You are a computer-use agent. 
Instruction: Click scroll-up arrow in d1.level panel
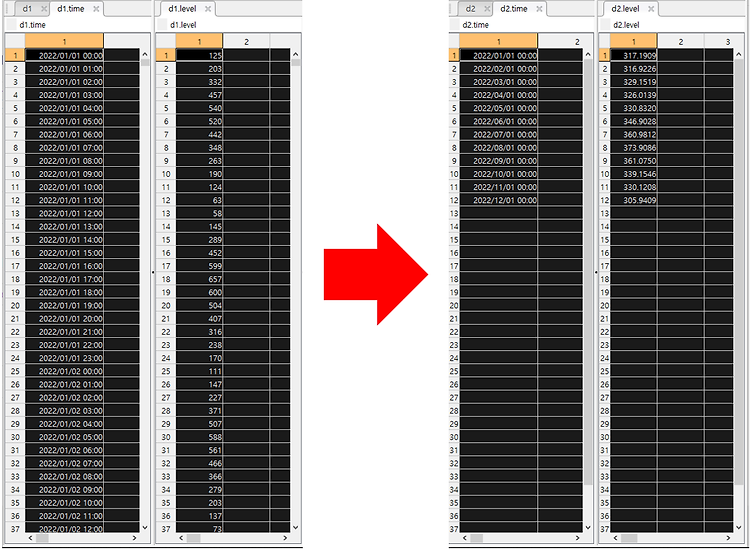tap(296, 55)
